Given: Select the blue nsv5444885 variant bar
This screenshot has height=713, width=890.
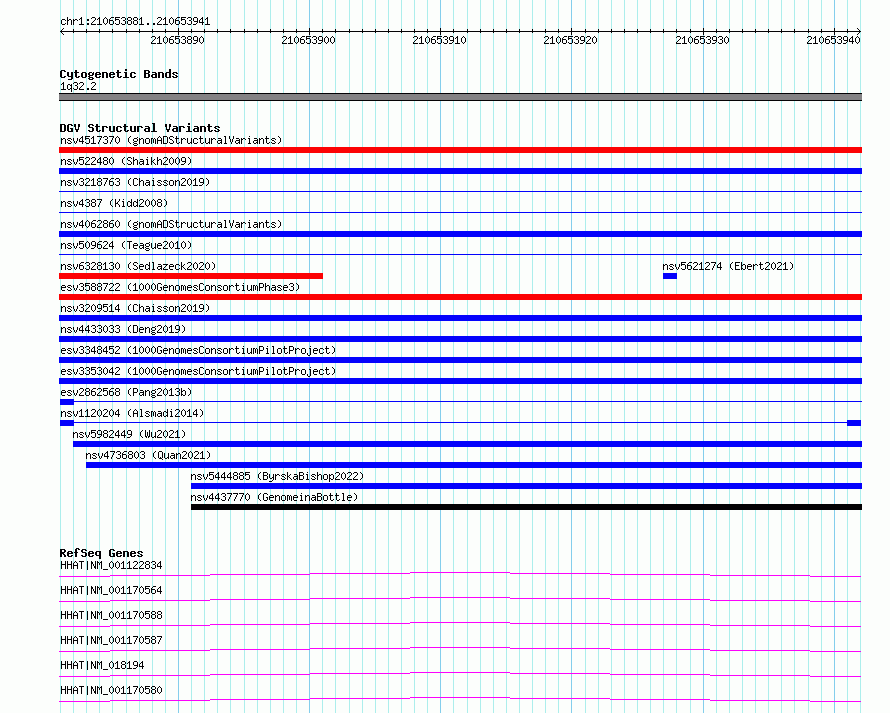Looking at the screenshot, I should pos(526,486).
